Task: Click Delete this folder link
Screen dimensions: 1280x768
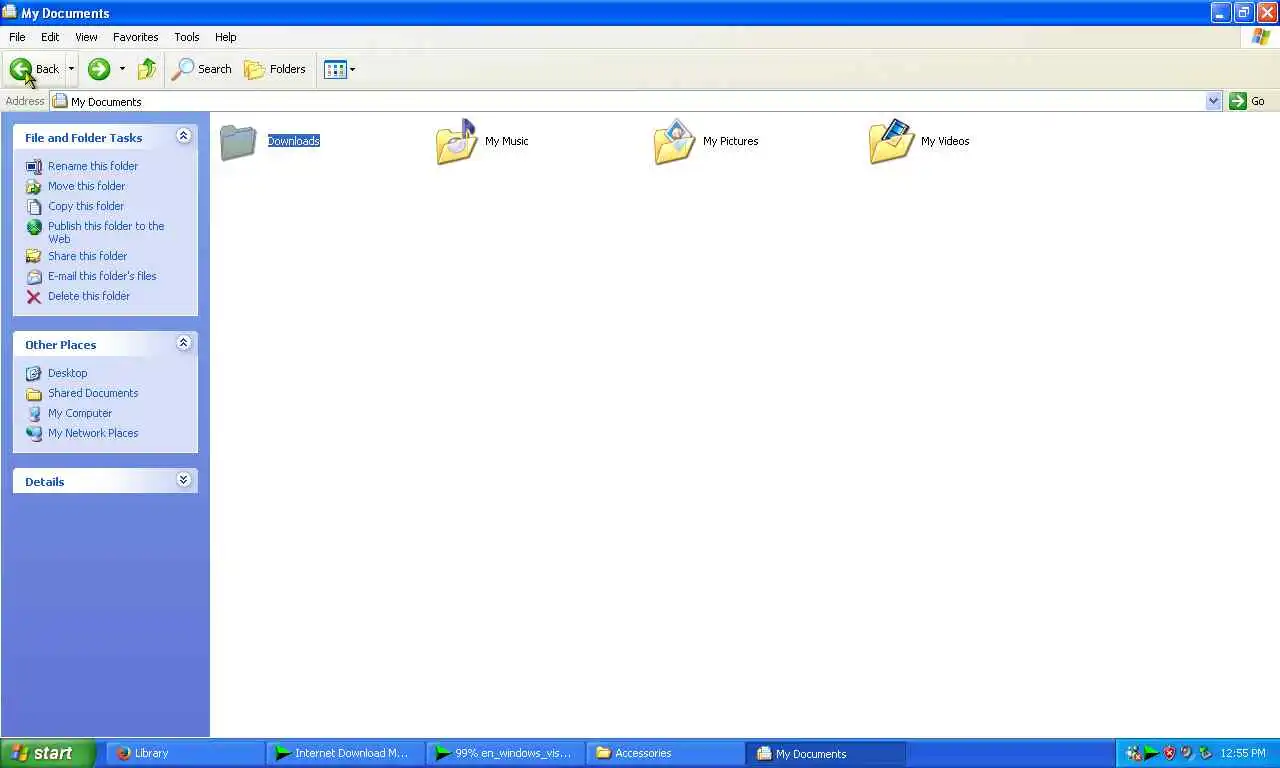Action: coord(89,296)
